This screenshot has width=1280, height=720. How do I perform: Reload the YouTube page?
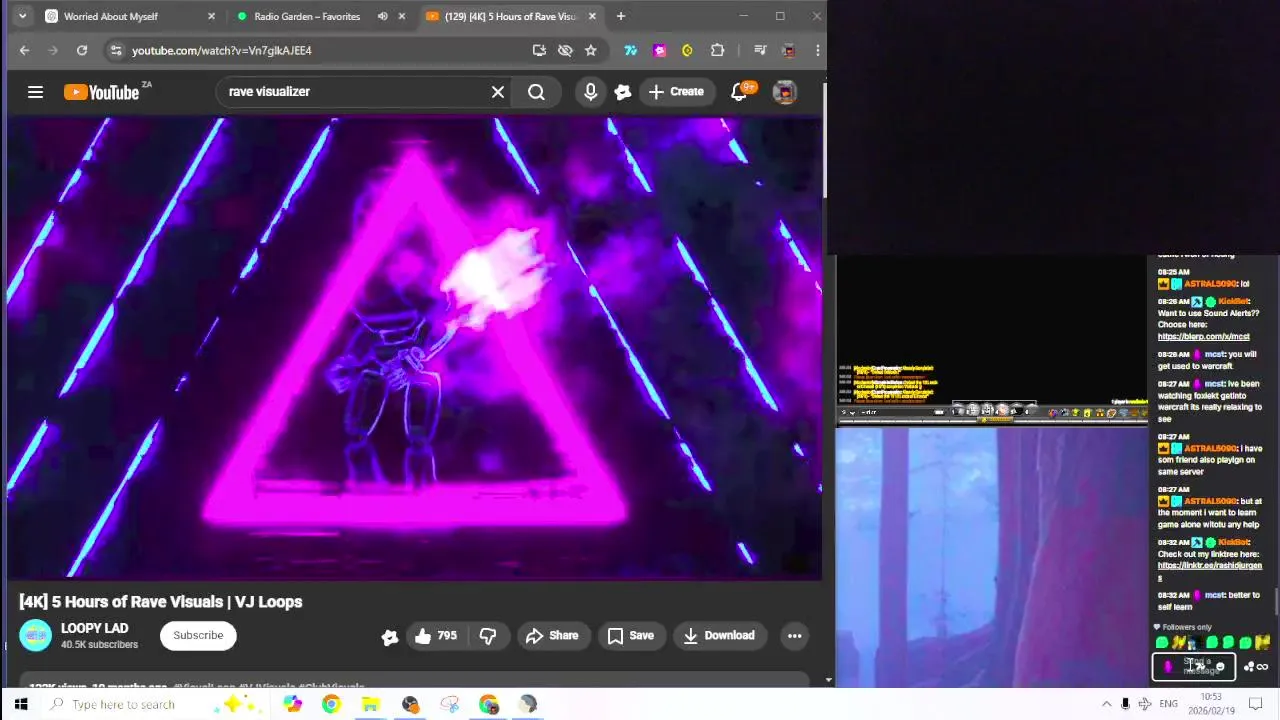pyautogui.click(x=82, y=50)
